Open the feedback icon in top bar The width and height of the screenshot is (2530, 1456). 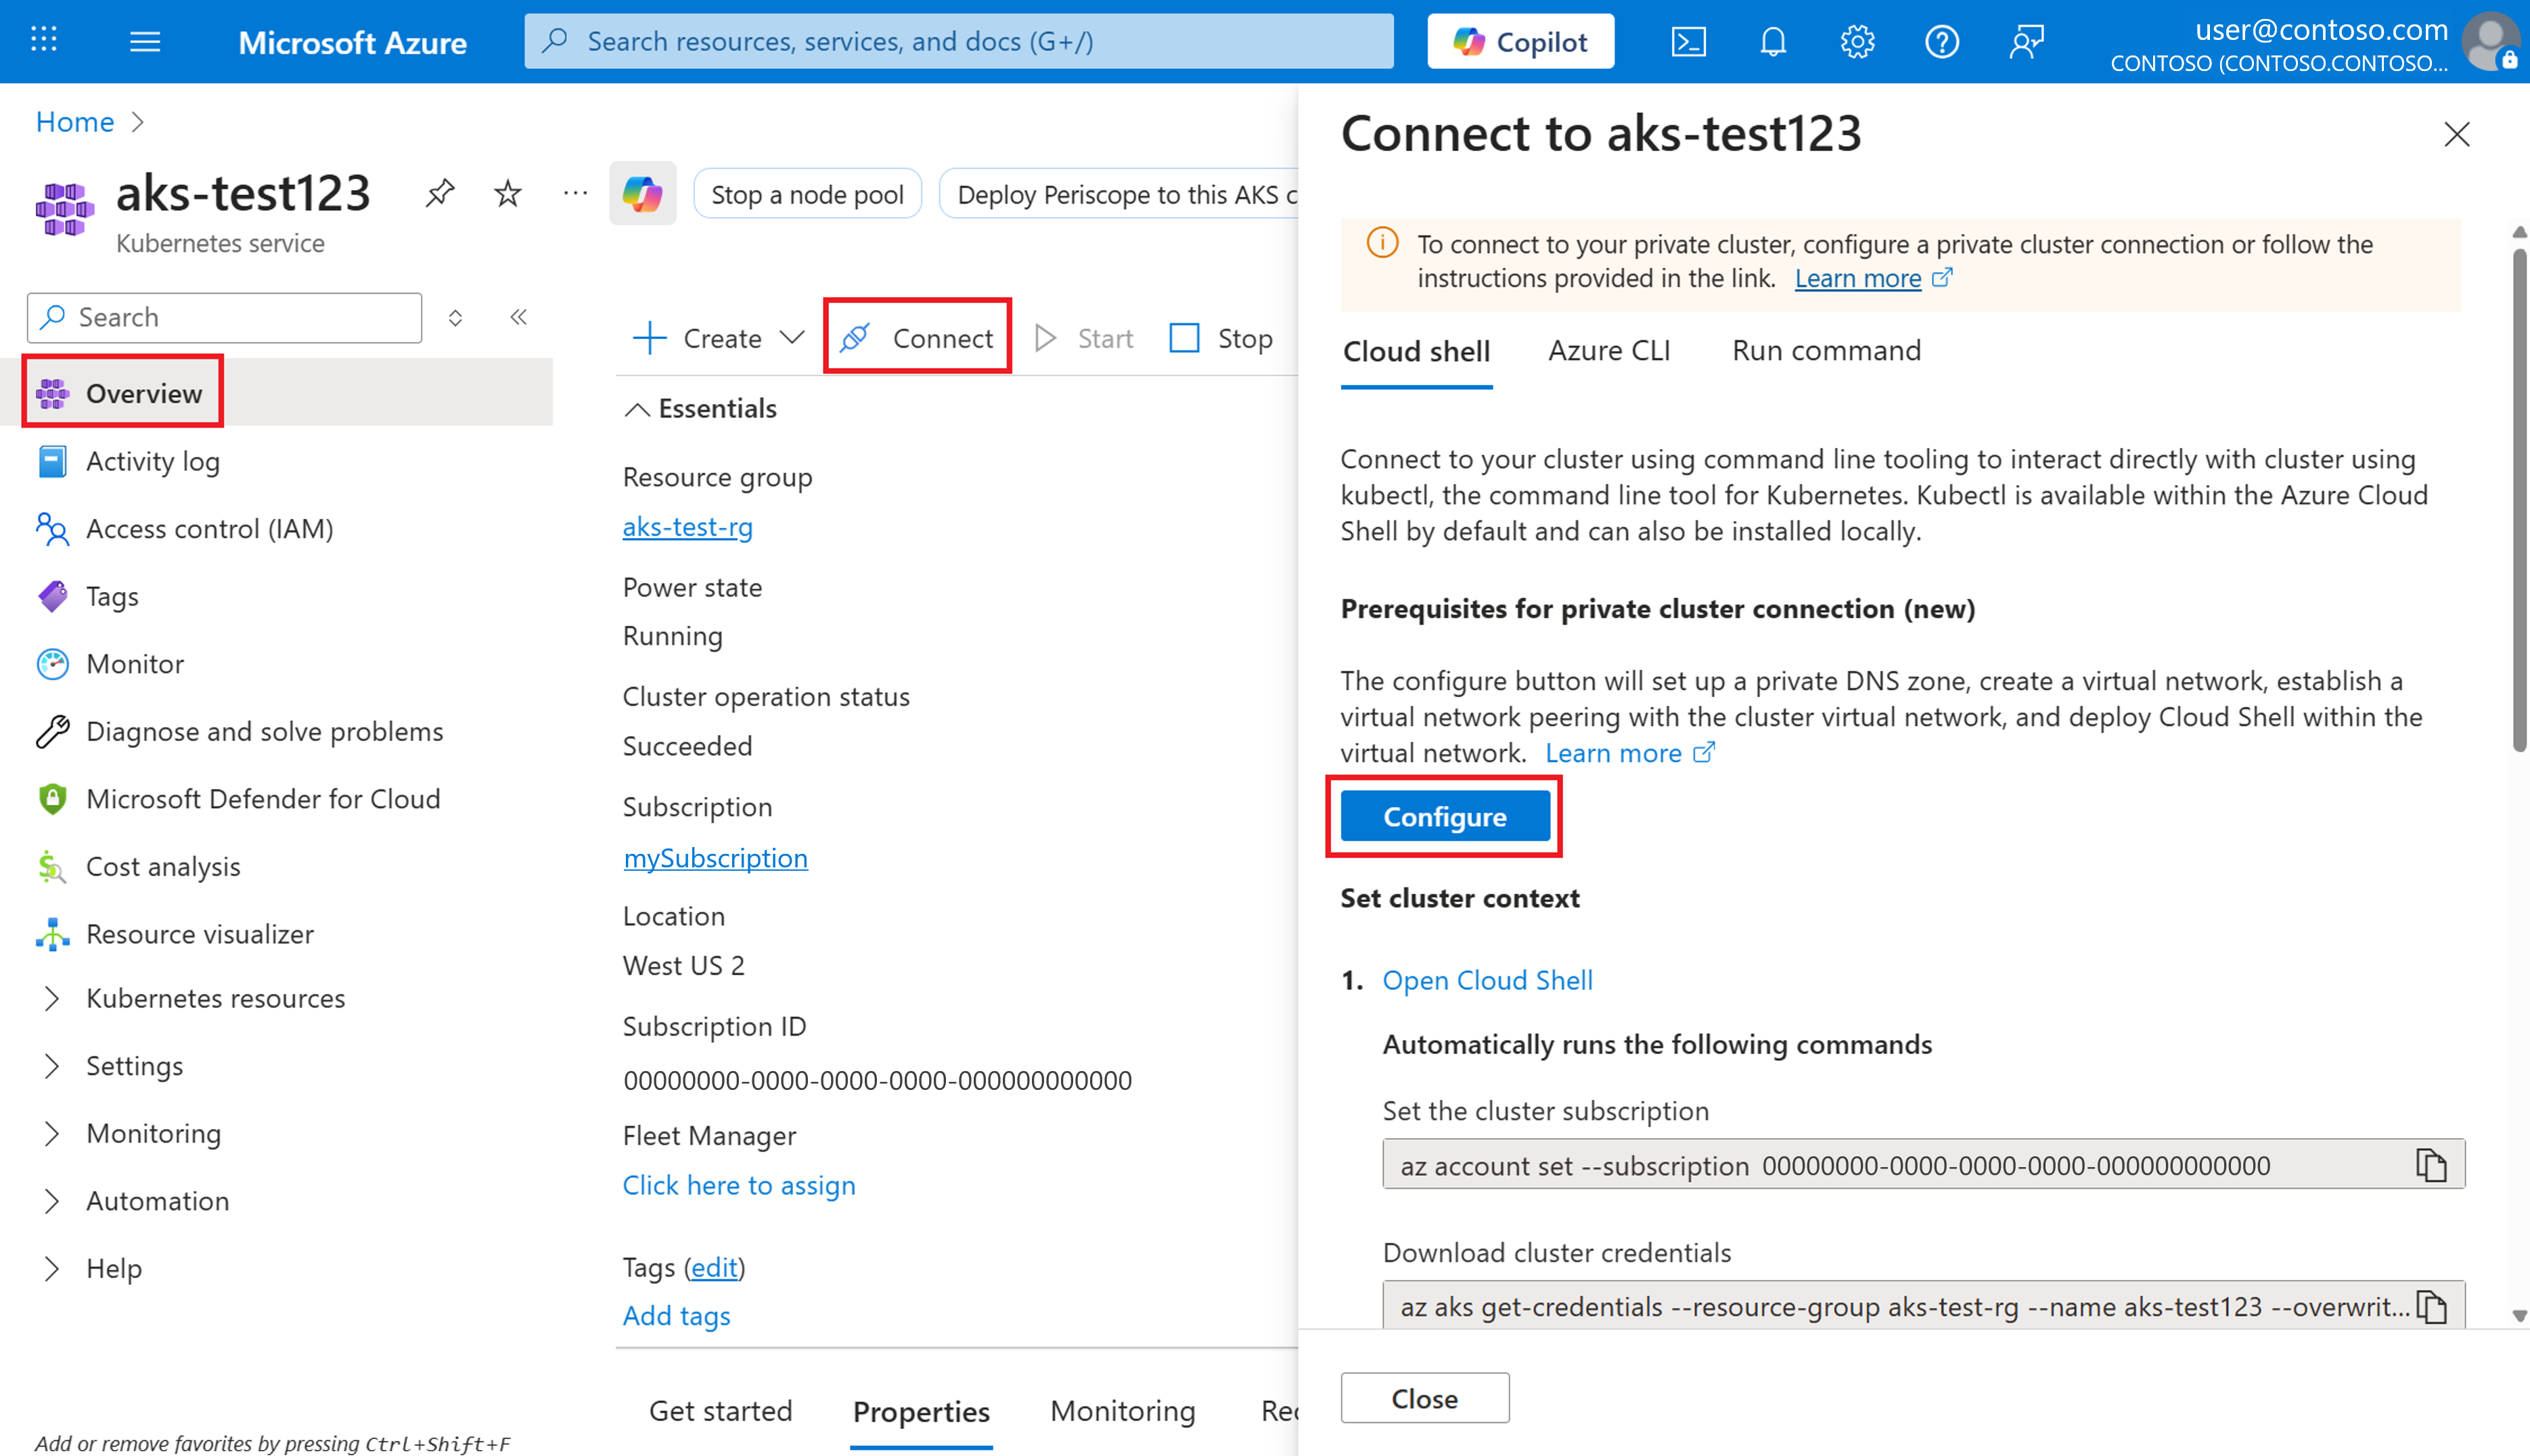(x=2026, y=41)
